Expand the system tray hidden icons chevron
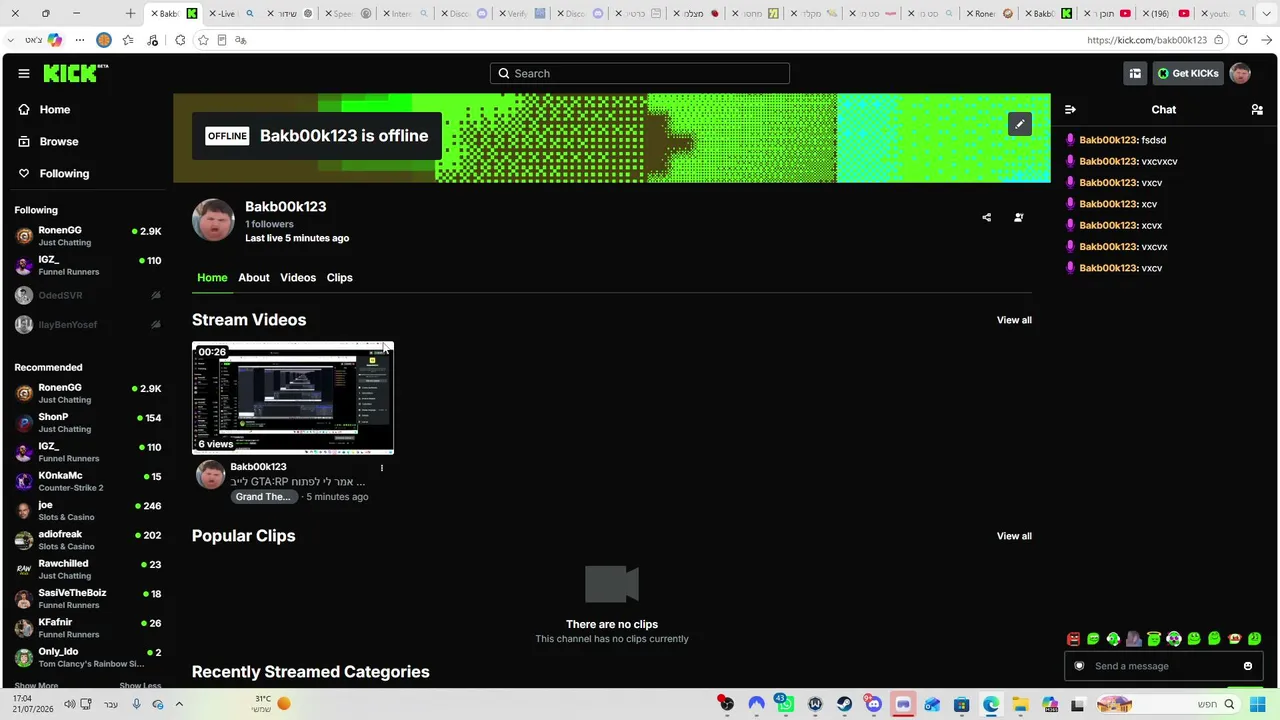1280x720 pixels. point(179,704)
